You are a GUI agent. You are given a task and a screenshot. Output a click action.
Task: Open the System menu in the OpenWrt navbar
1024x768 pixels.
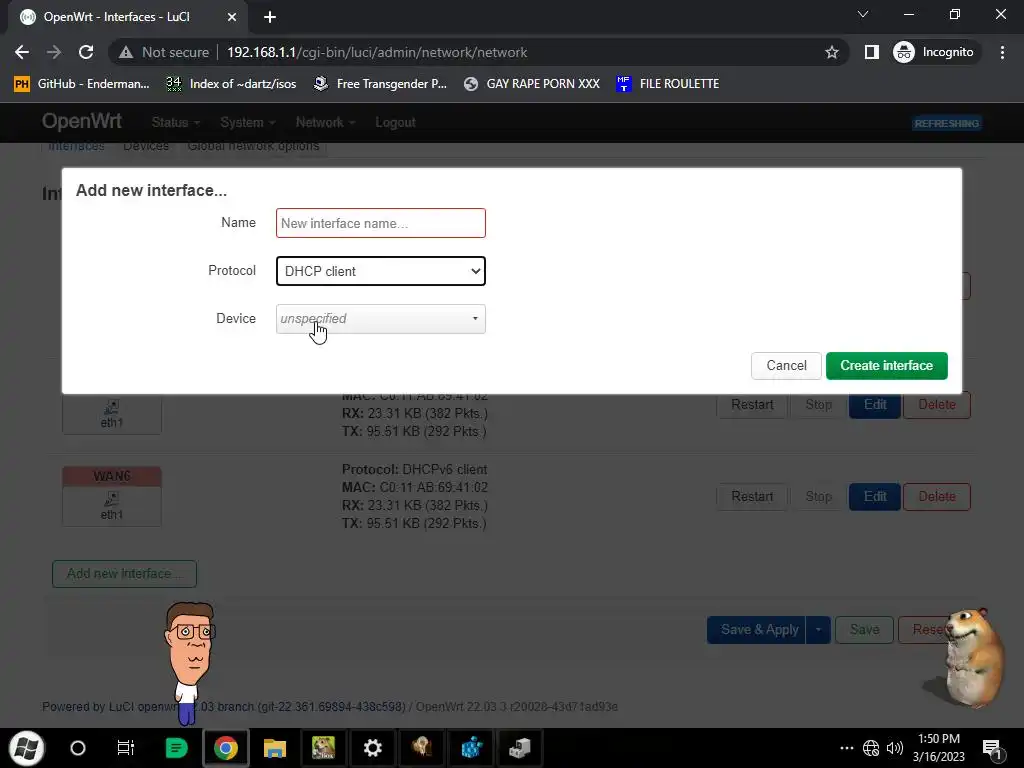[248, 123]
